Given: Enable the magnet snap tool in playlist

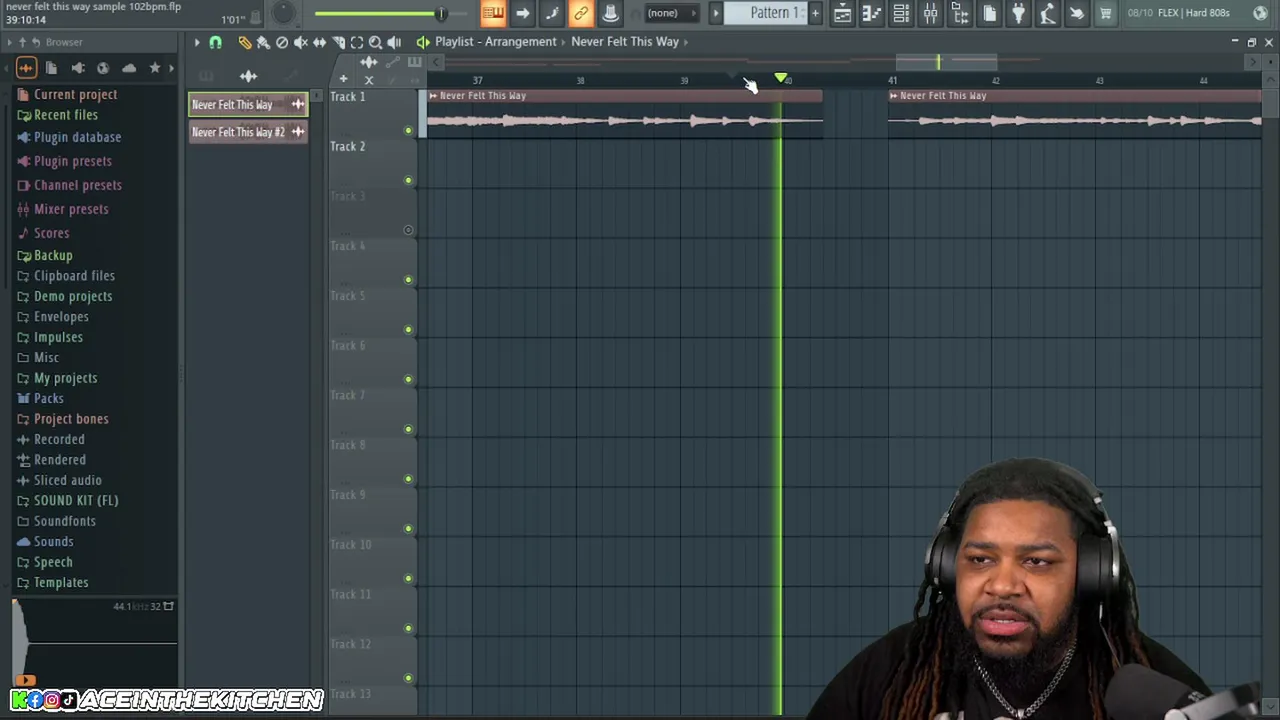Looking at the screenshot, I should (x=215, y=42).
